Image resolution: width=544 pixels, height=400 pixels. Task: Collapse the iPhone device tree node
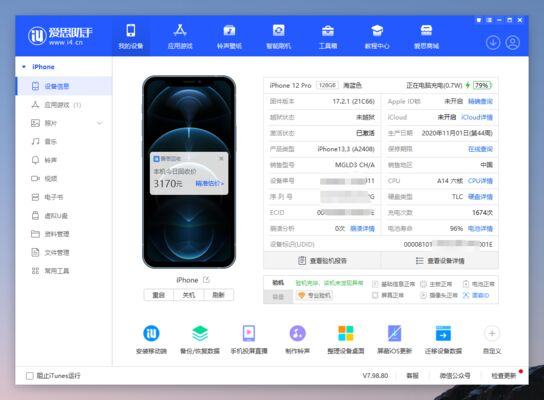tap(24, 67)
